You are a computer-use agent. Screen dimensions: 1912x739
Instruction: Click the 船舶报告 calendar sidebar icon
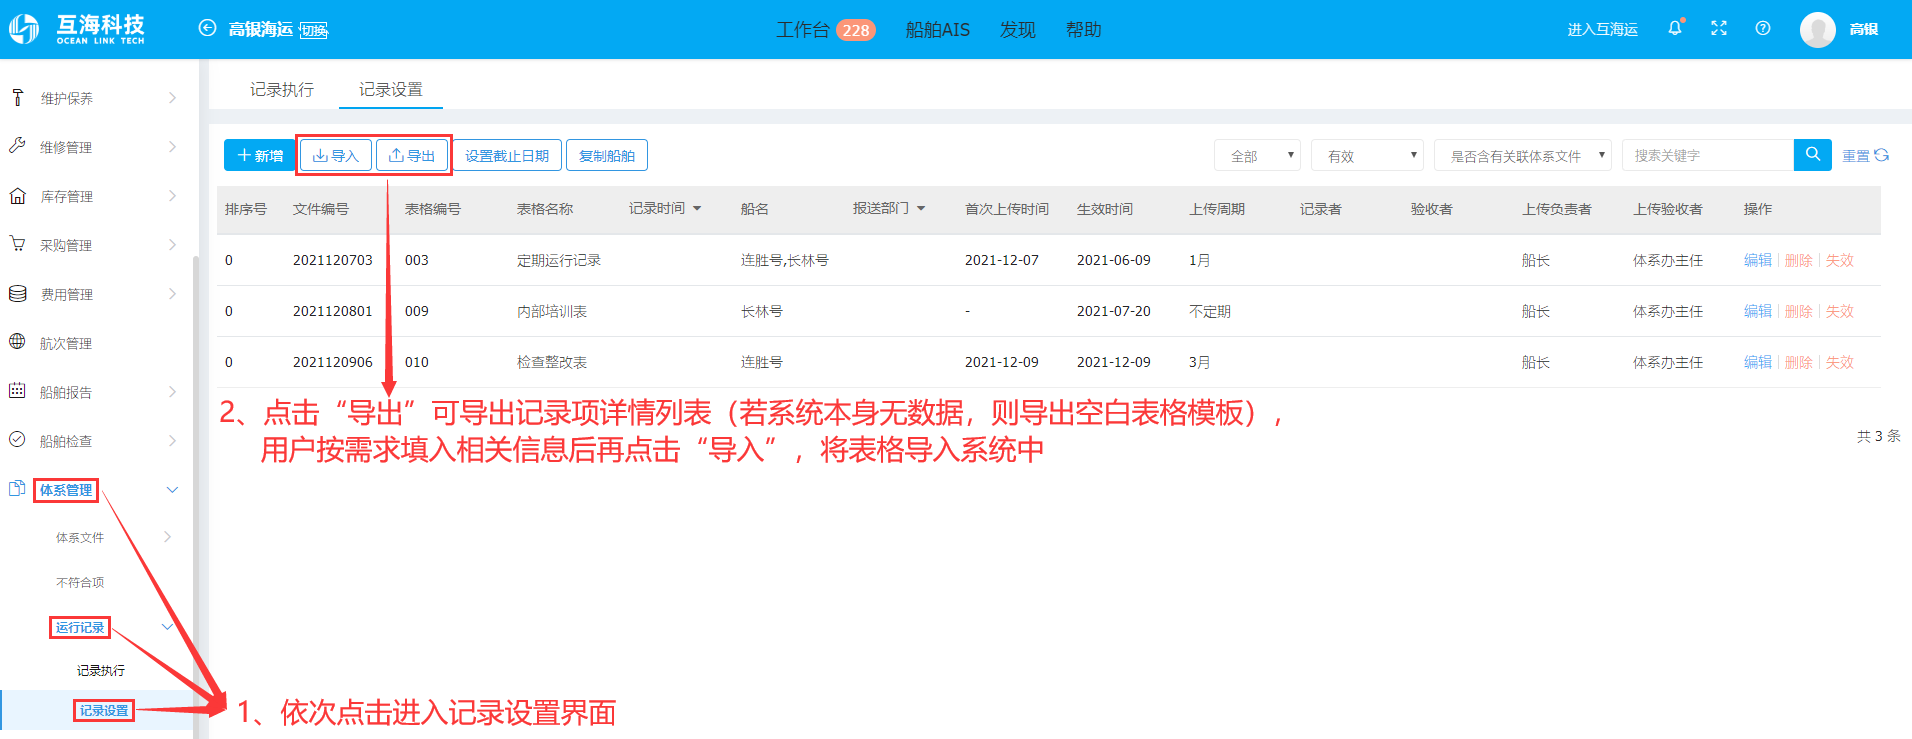[17, 391]
